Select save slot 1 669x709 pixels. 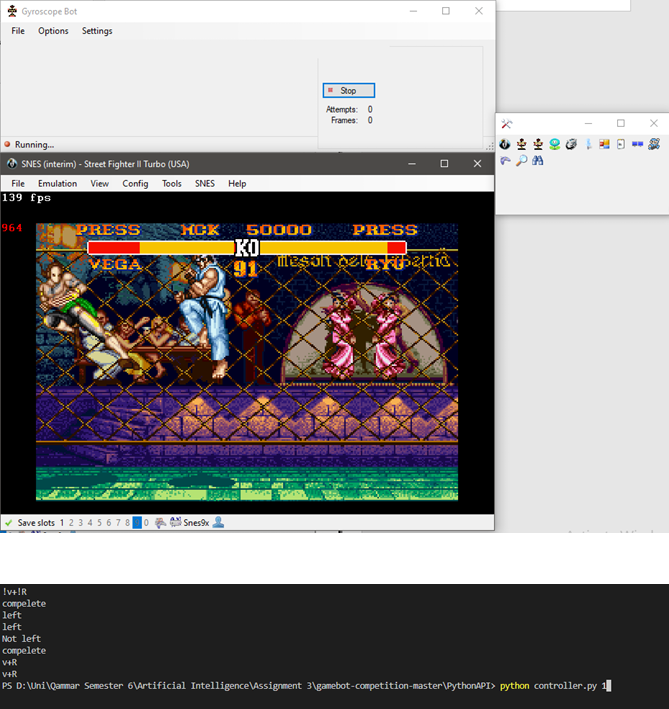tap(62, 523)
